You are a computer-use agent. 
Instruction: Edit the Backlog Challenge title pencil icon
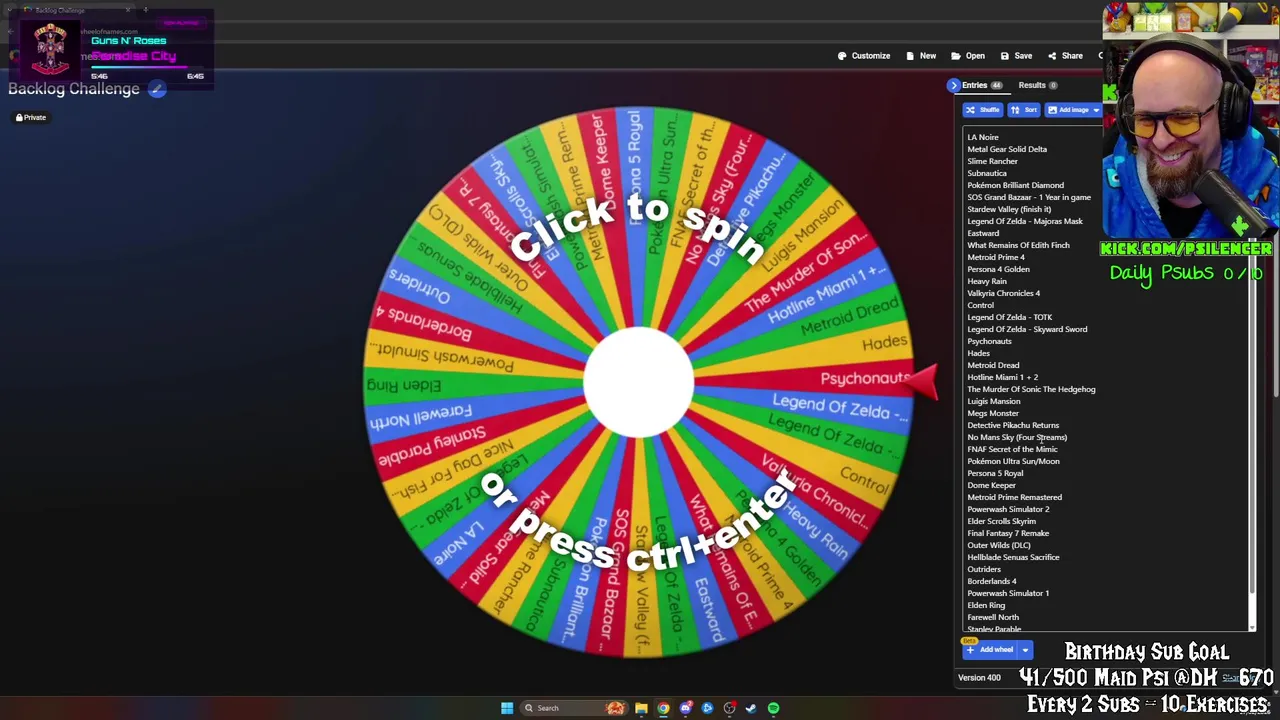pos(156,89)
